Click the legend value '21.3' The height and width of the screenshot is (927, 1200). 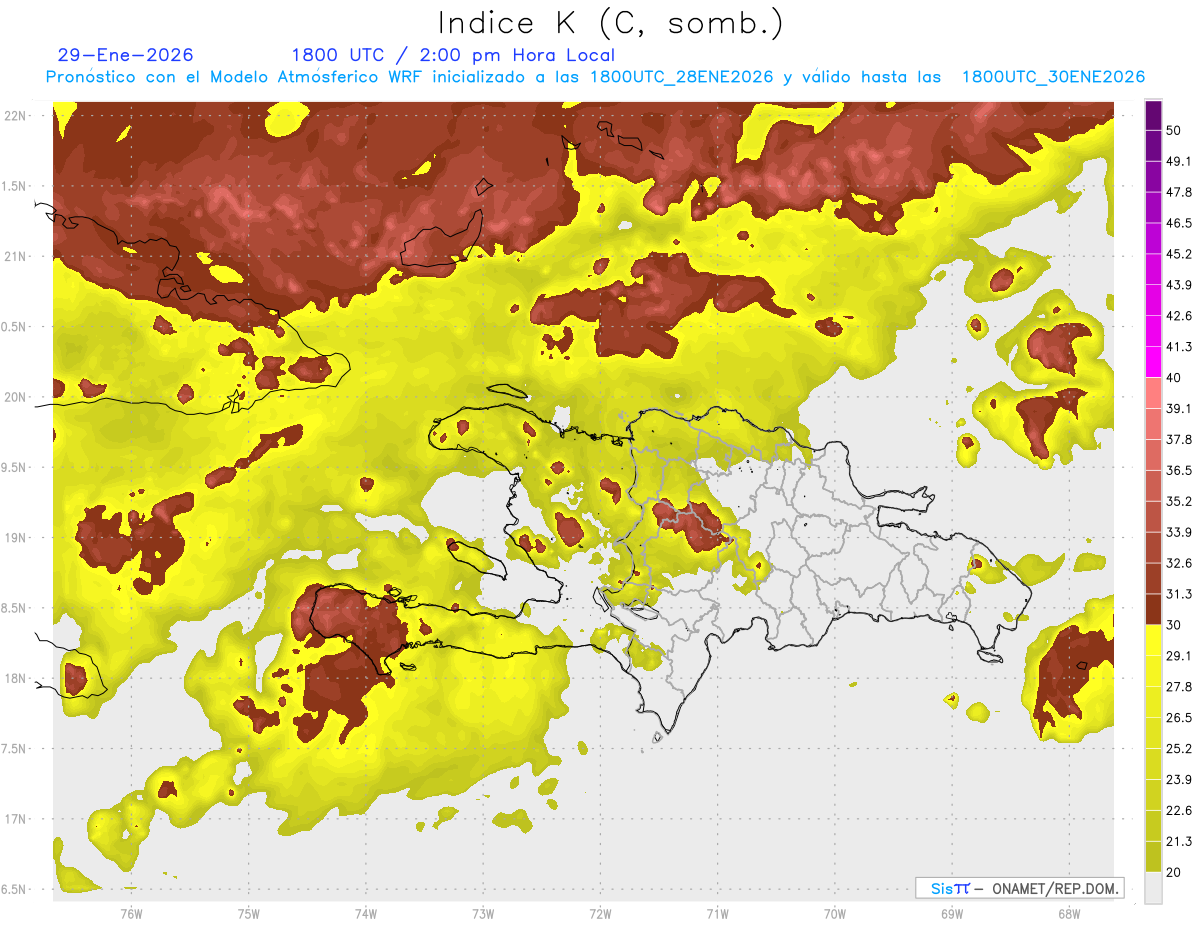coord(1179,842)
